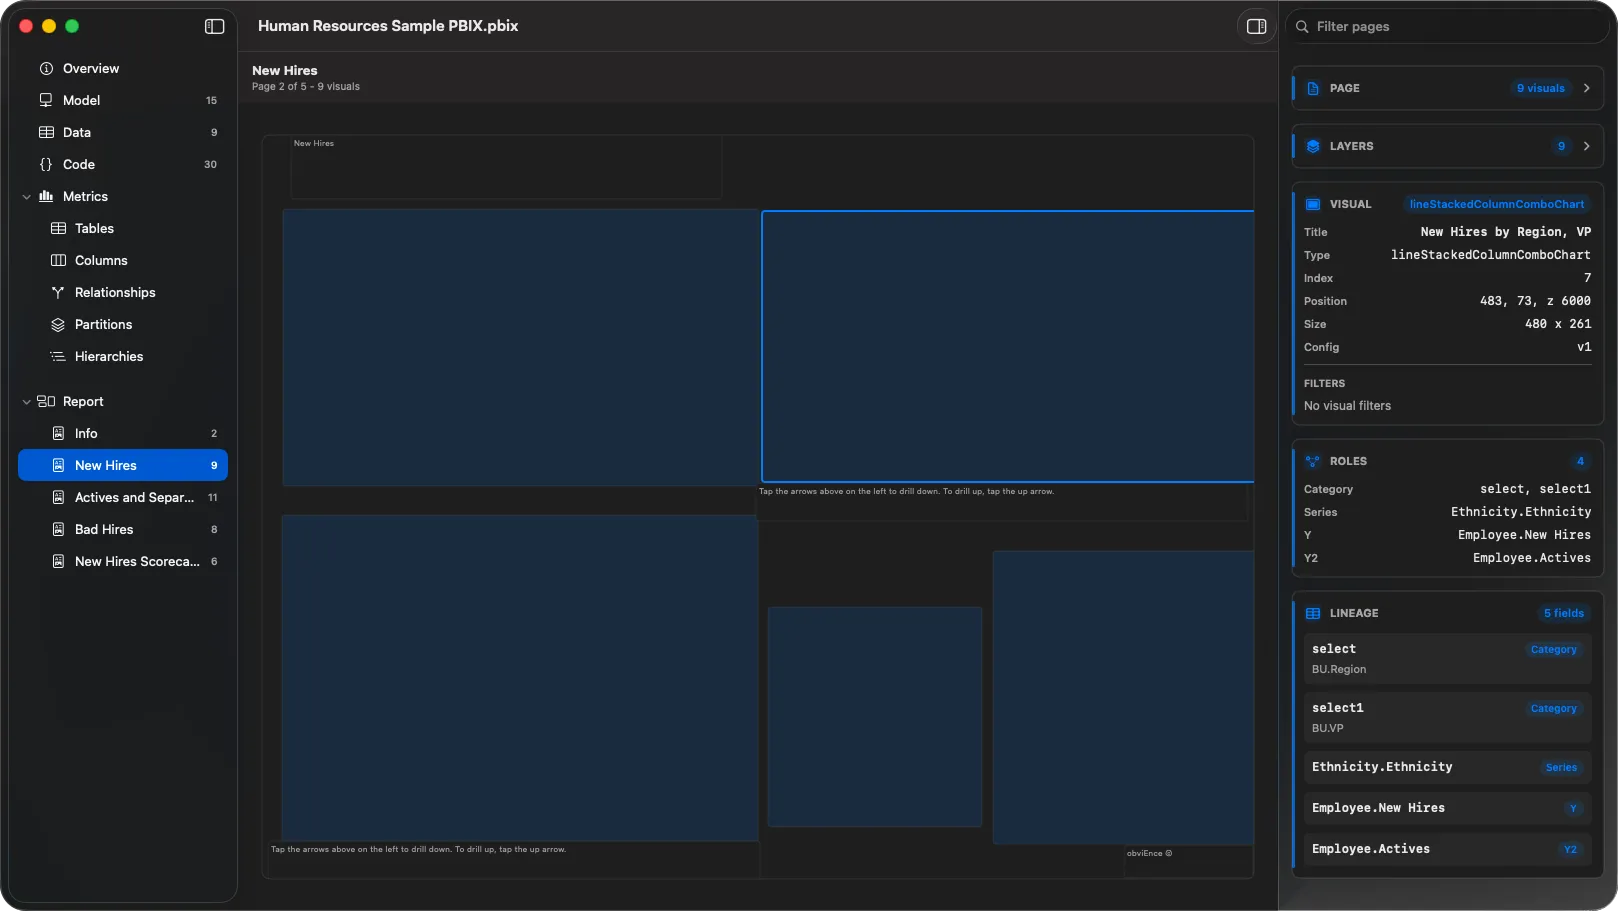Click the No visual filters text
This screenshot has height=911, width=1618.
[x=1347, y=406]
